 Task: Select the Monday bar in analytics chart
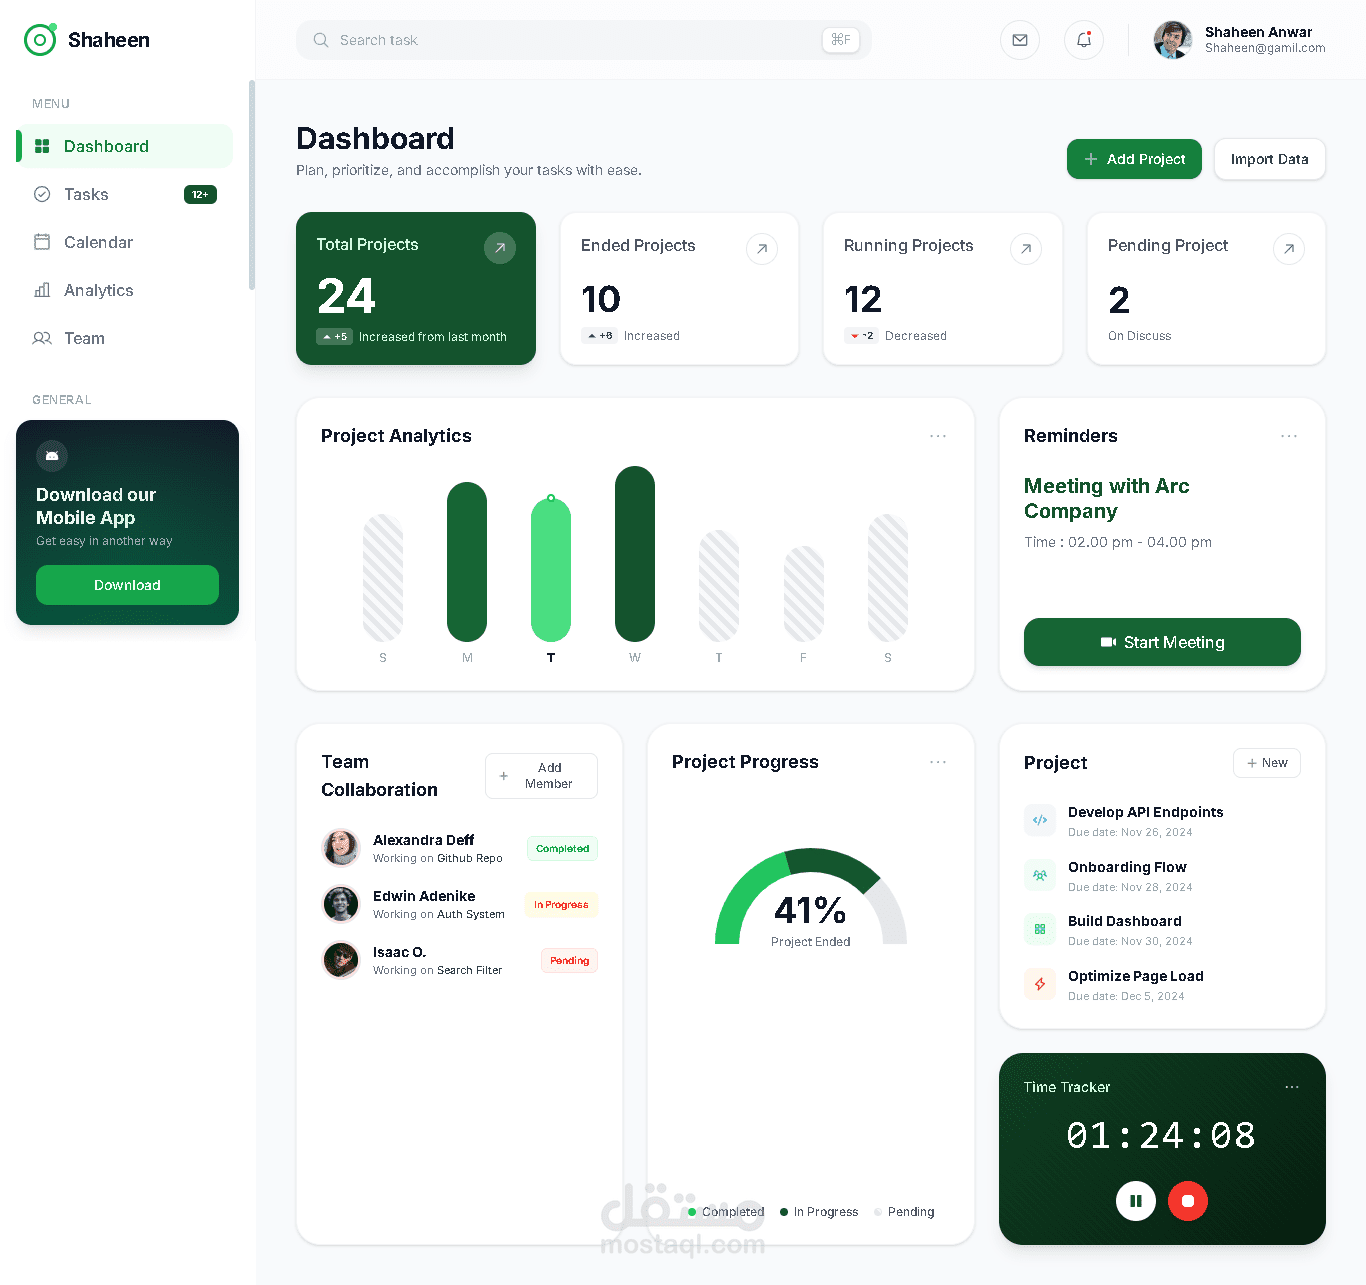[x=467, y=562]
